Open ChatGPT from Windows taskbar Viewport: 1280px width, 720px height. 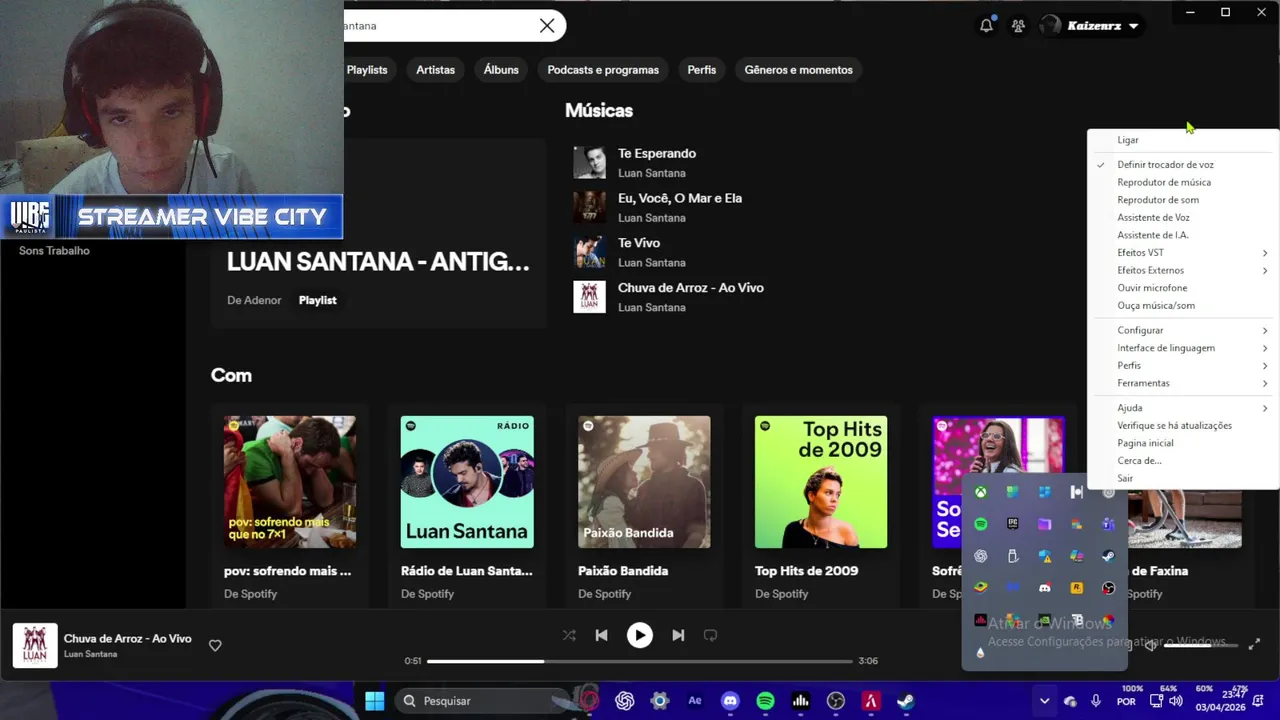(x=625, y=701)
